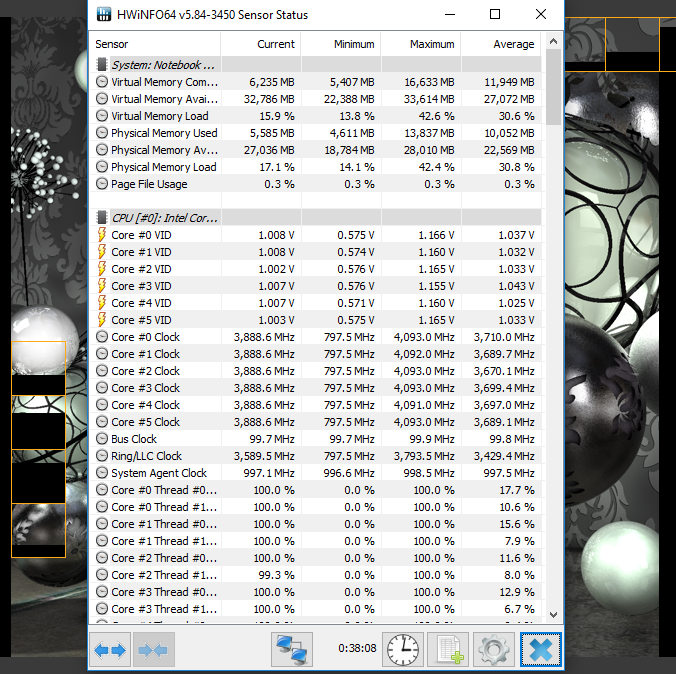Select the Core #1 Thread #0... row
This screenshot has width=676, height=674.
click(315, 524)
